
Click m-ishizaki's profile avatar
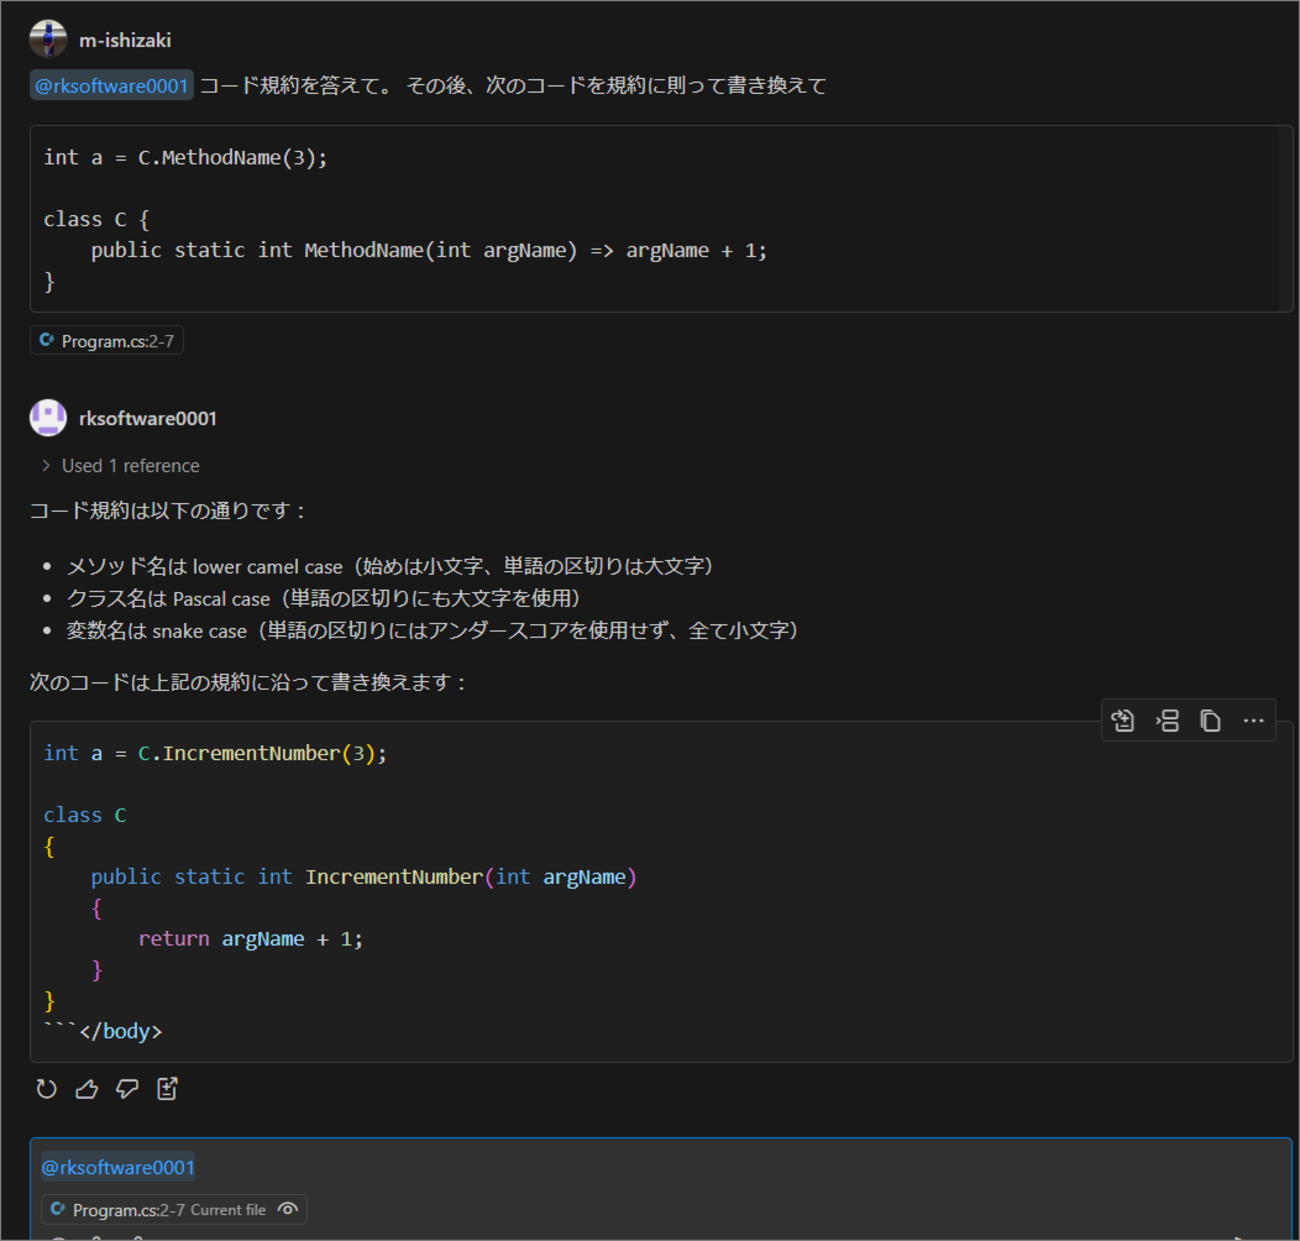pos(47,37)
